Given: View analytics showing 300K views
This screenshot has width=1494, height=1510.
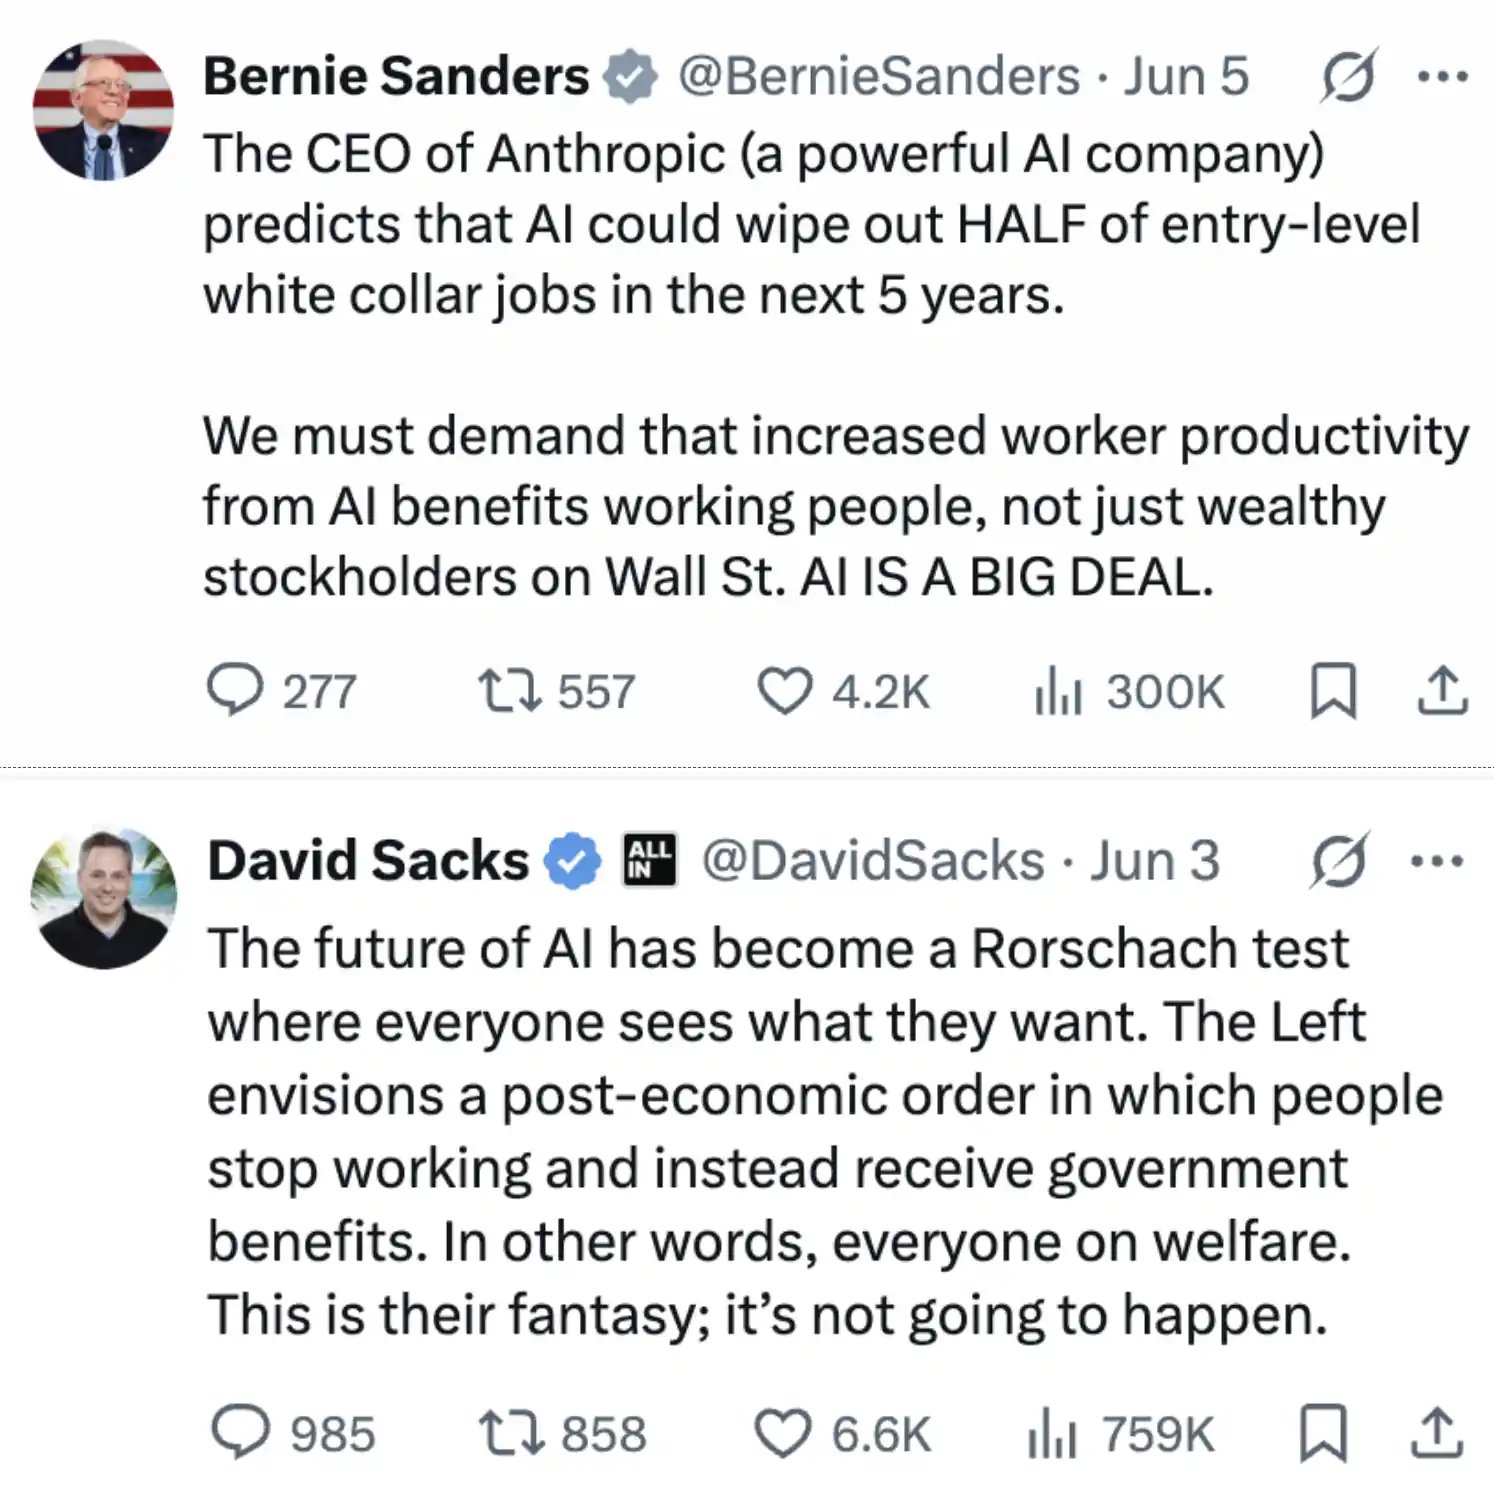Looking at the screenshot, I should [1130, 691].
